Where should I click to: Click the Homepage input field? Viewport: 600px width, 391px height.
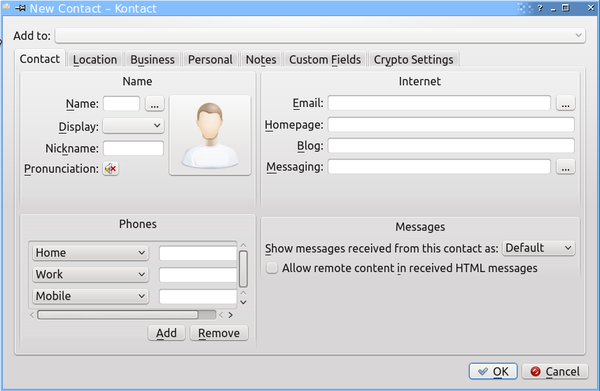coord(451,125)
